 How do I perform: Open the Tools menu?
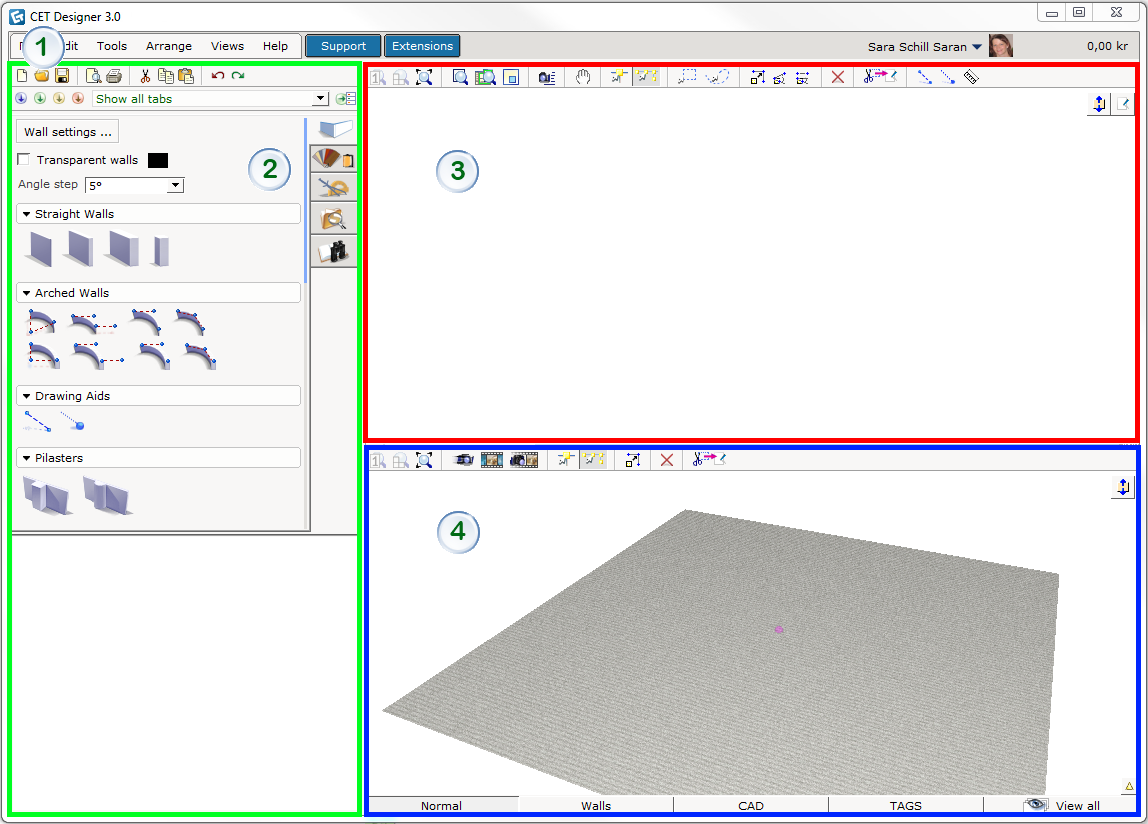[112, 45]
